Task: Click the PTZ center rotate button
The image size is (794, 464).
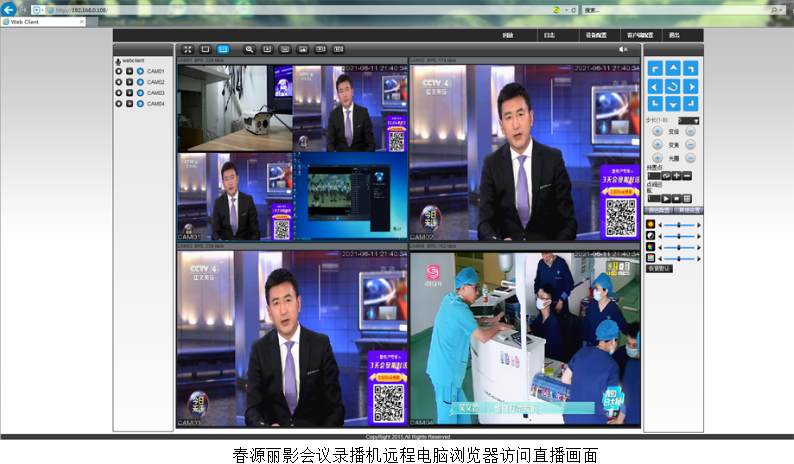Action: click(x=673, y=86)
